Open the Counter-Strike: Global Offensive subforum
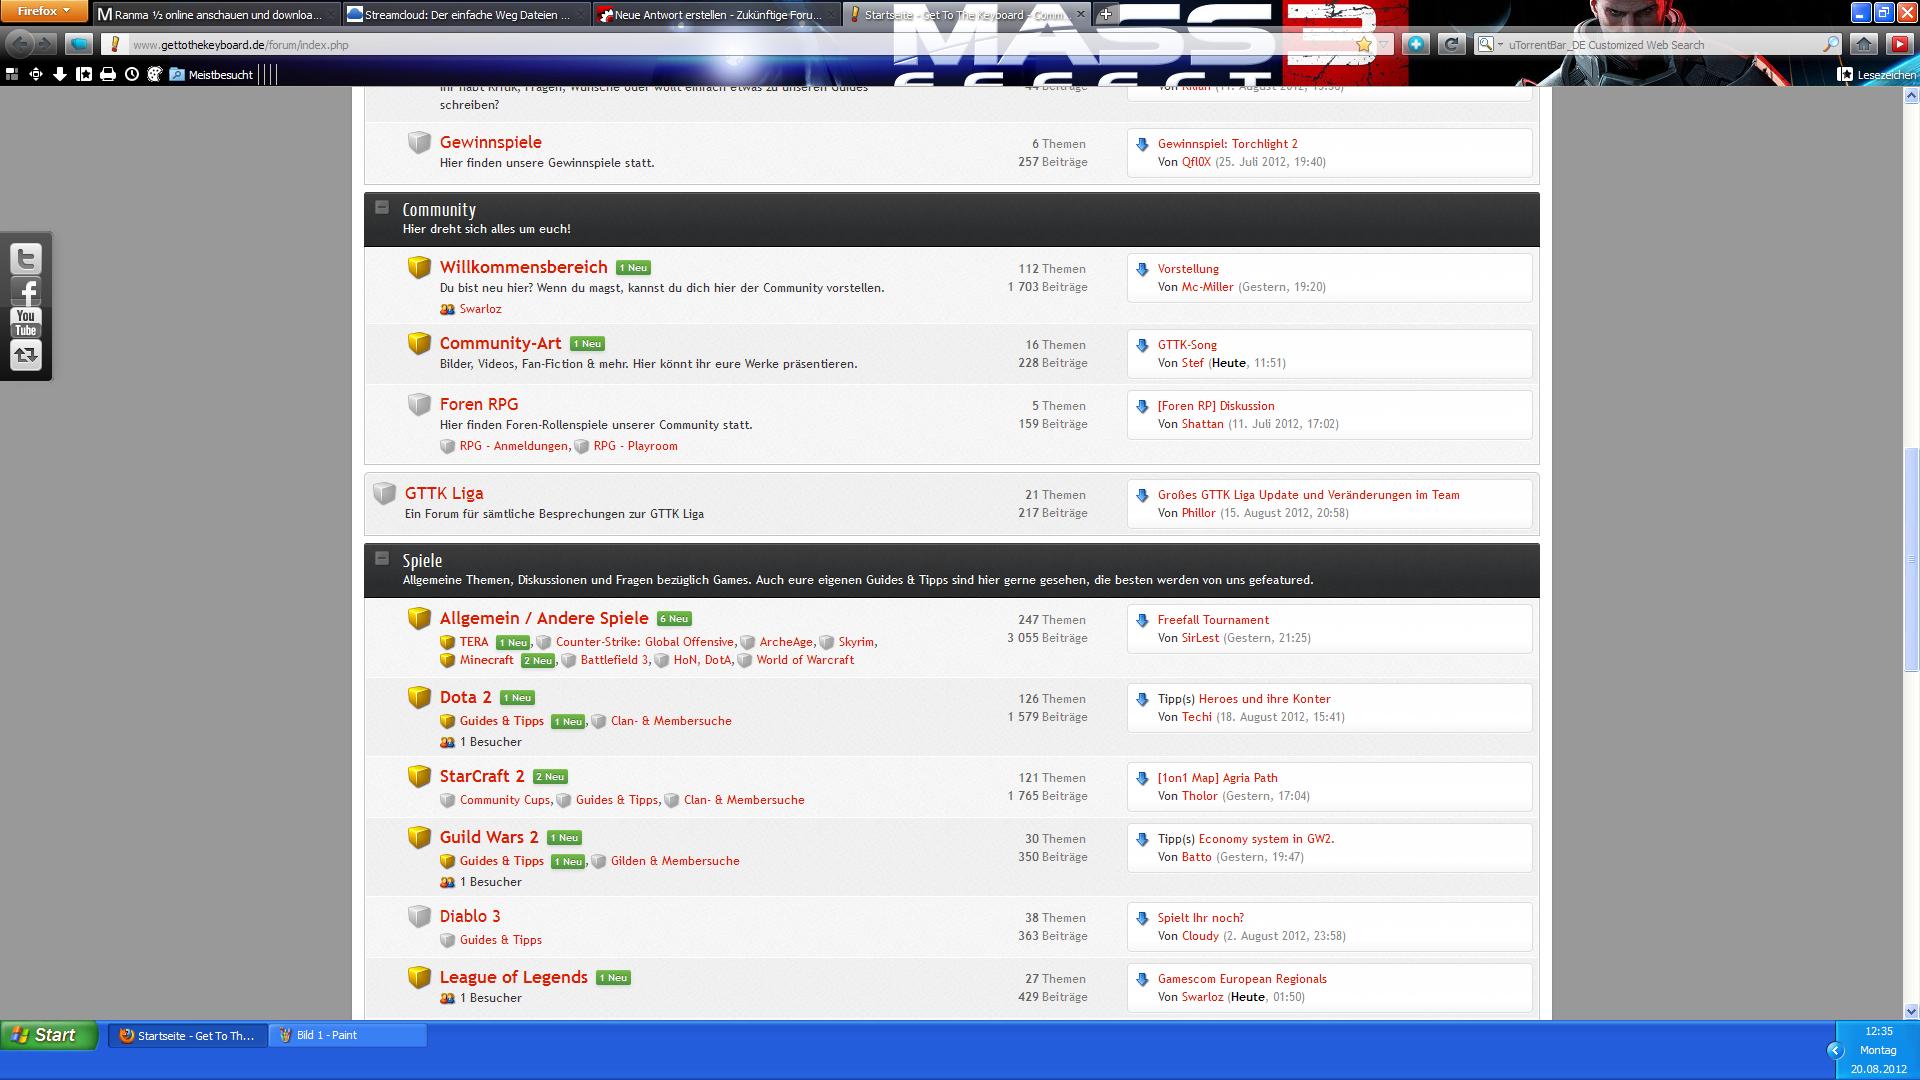 coord(644,642)
